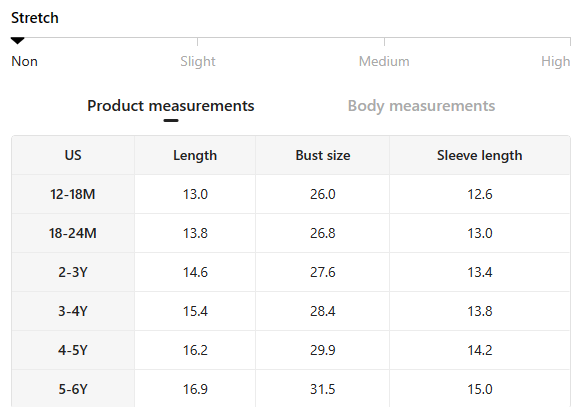Click sleeve length value 13.4

[480, 272]
